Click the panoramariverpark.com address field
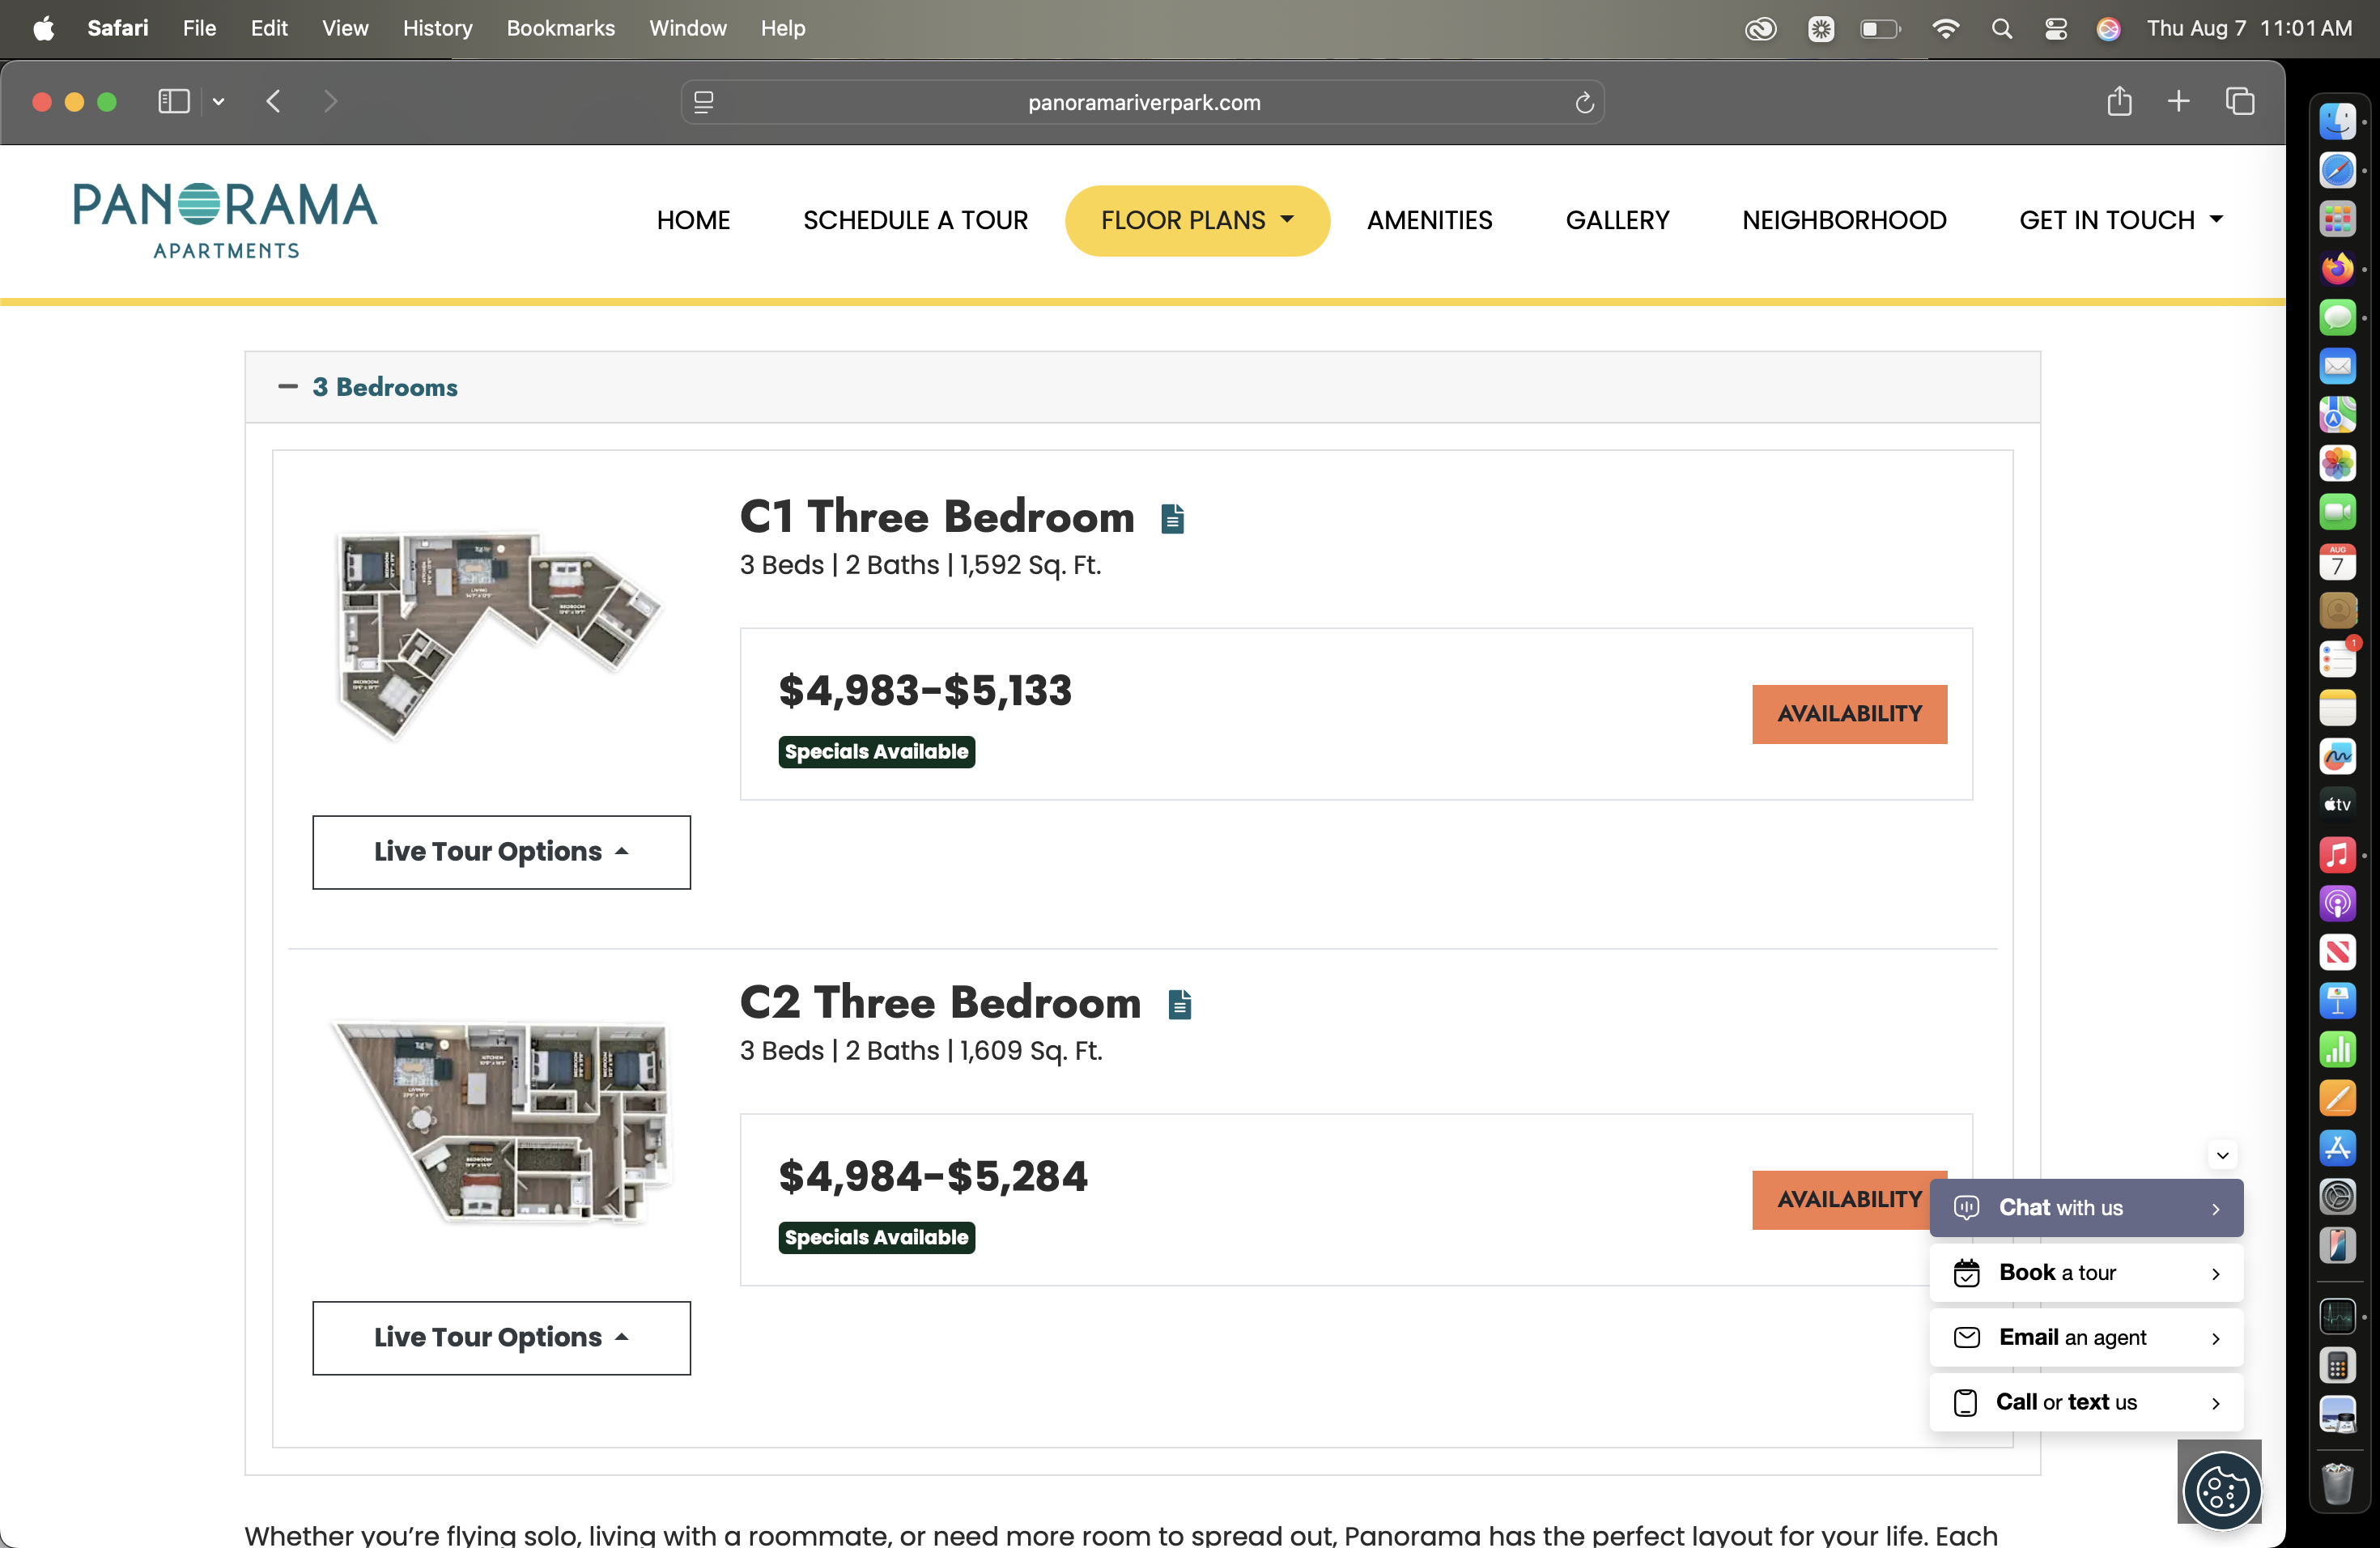This screenshot has height=1548, width=2380. (x=1143, y=103)
